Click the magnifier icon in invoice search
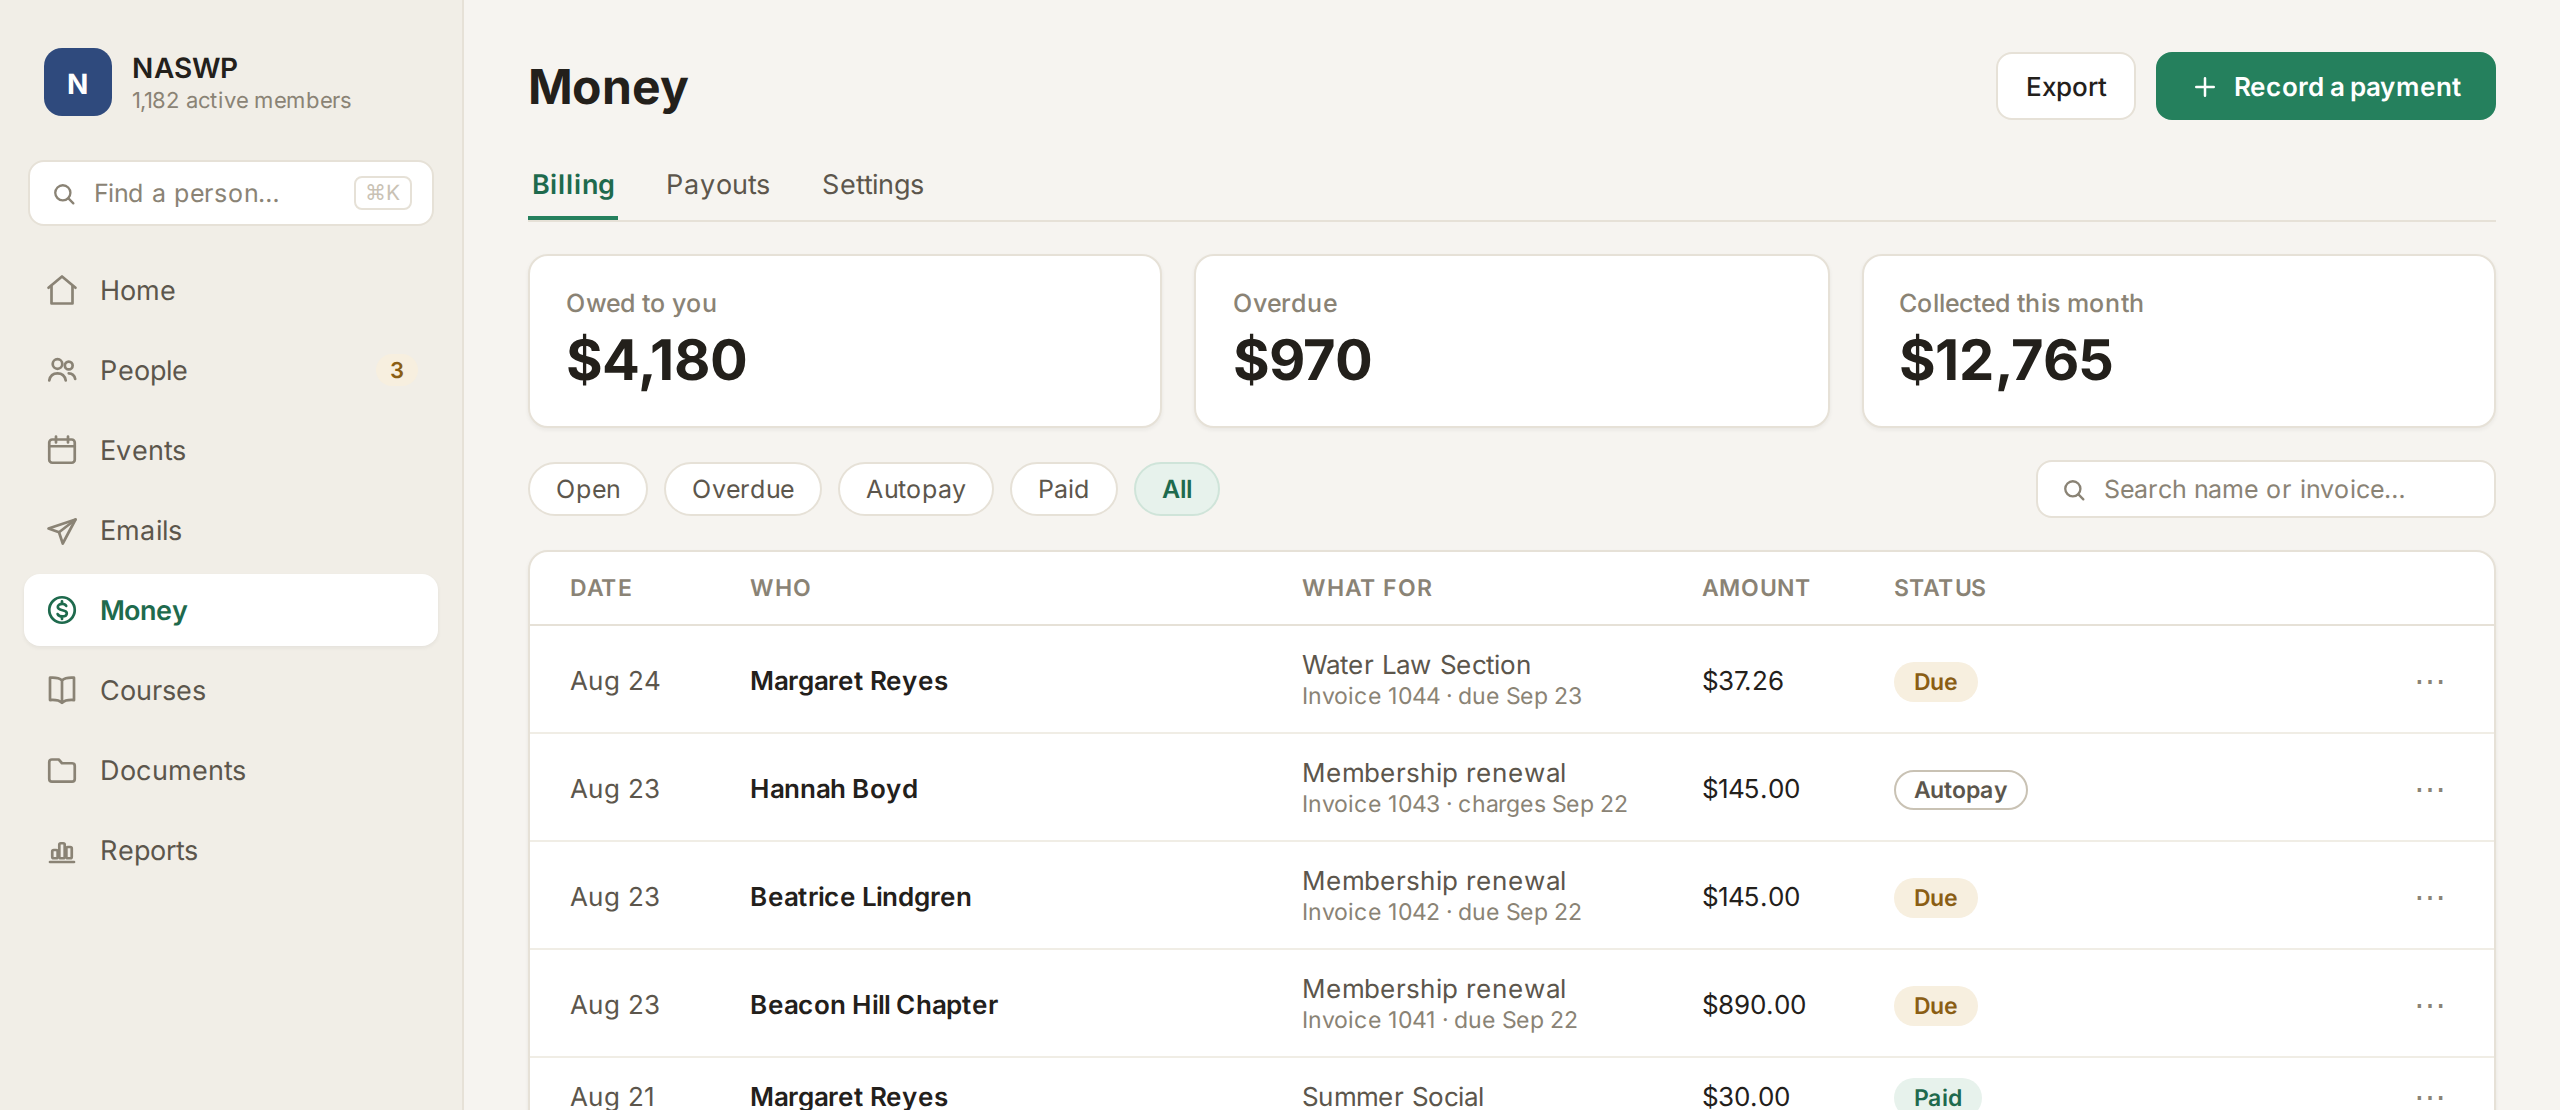Screen dimensions: 2560x1110 click(x=2074, y=490)
